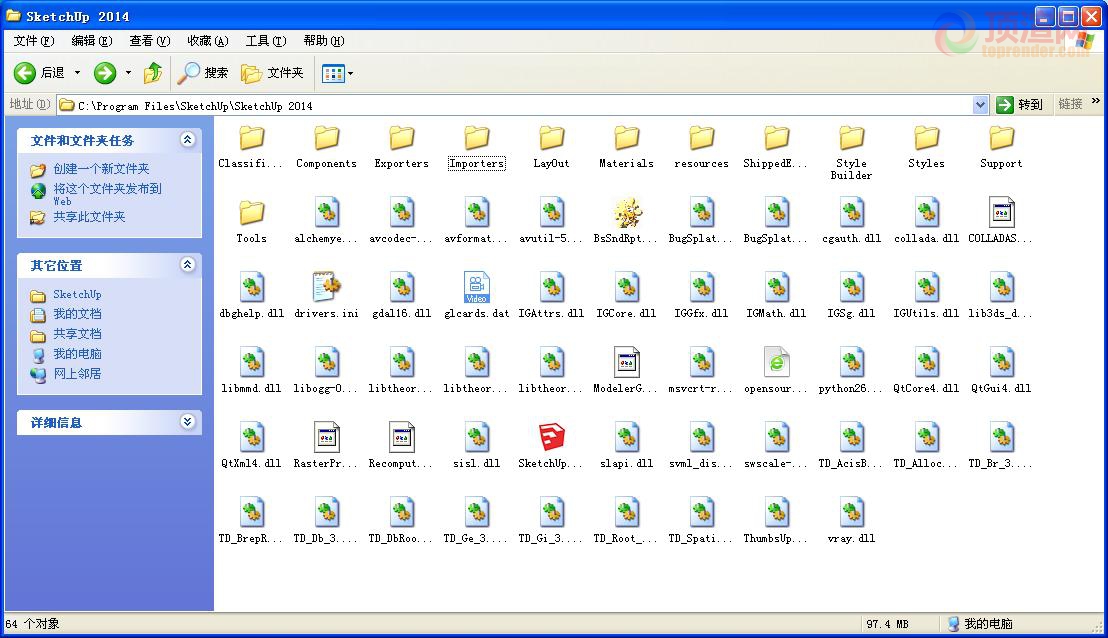Click the Forward navigation arrow
Screen dimensions: 1108x638
[x=105, y=72]
